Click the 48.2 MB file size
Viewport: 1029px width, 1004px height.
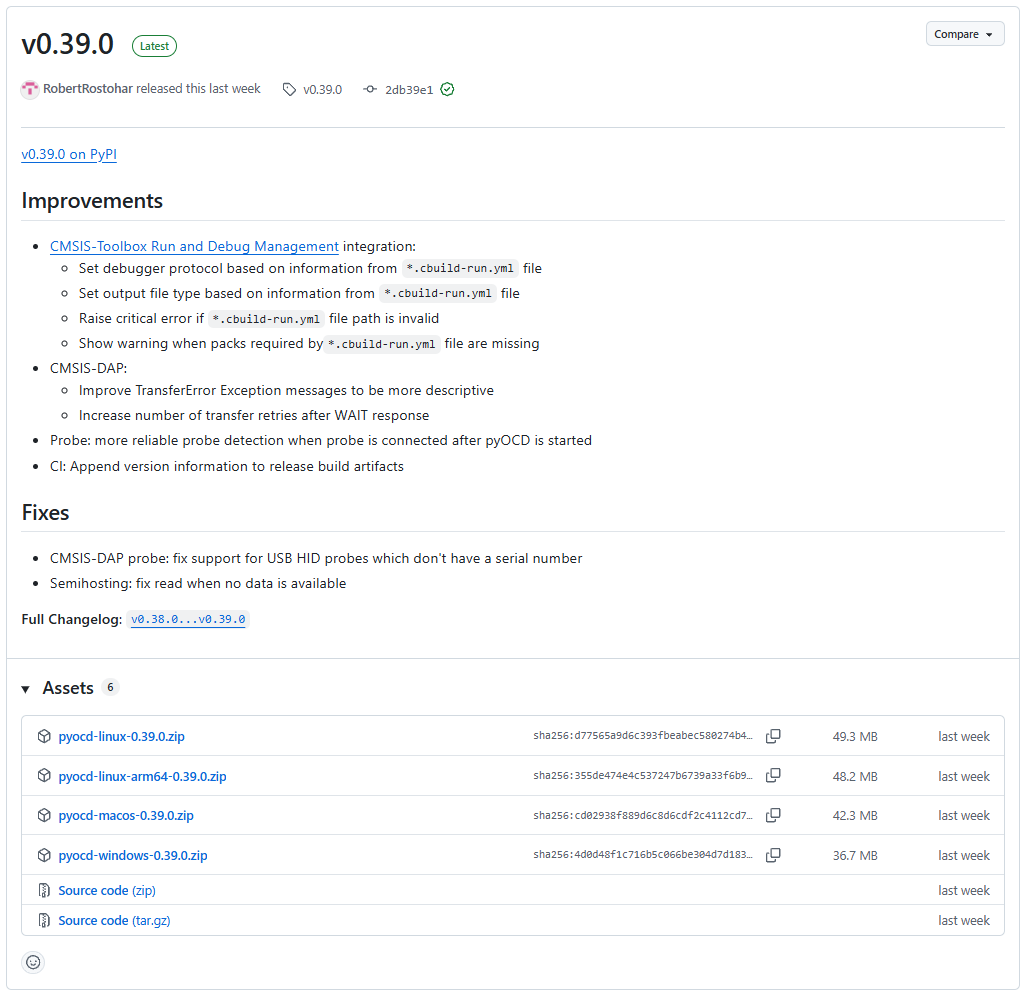click(x=855, y=776)
